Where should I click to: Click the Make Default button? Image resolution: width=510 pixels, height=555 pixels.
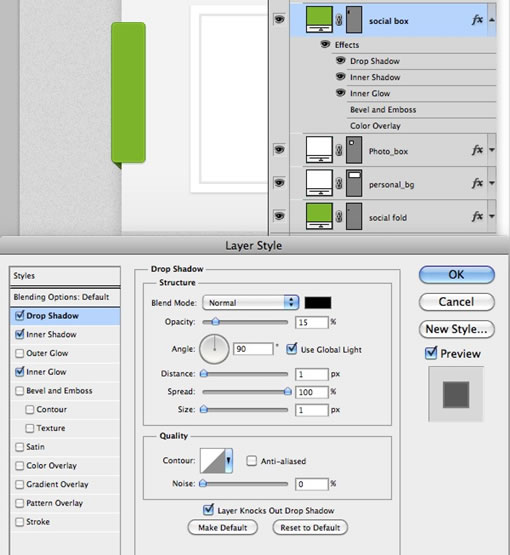click(223, 528)
